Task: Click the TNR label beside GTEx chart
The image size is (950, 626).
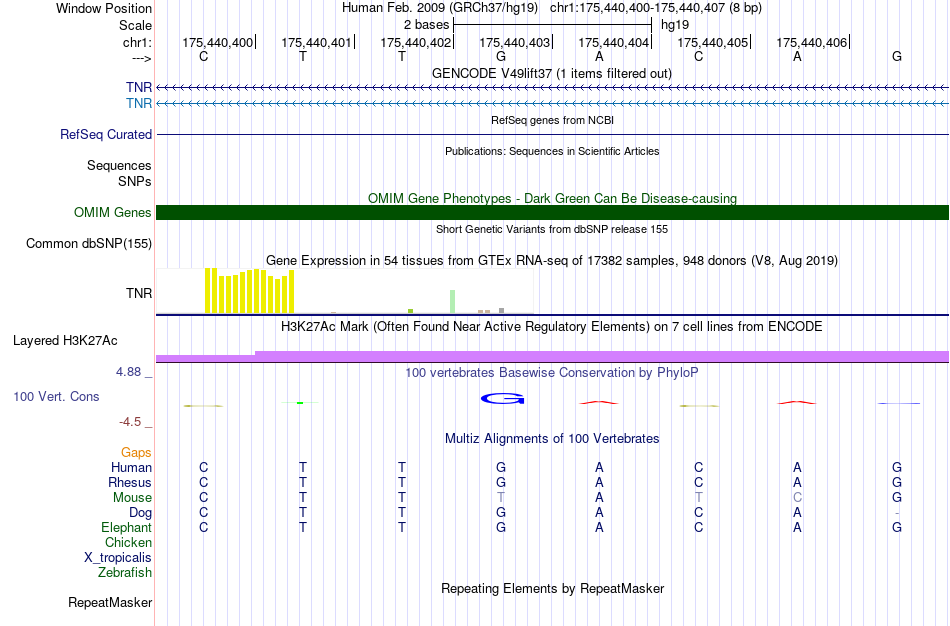Action: tap(139, 293)
